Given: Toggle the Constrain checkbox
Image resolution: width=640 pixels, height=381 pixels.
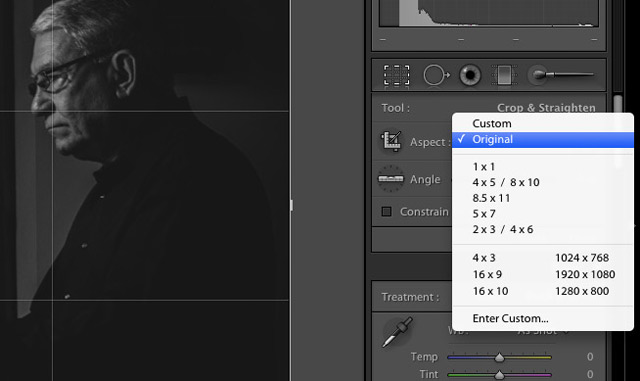Looking at the screenshot, I should (x=386, y=212).
